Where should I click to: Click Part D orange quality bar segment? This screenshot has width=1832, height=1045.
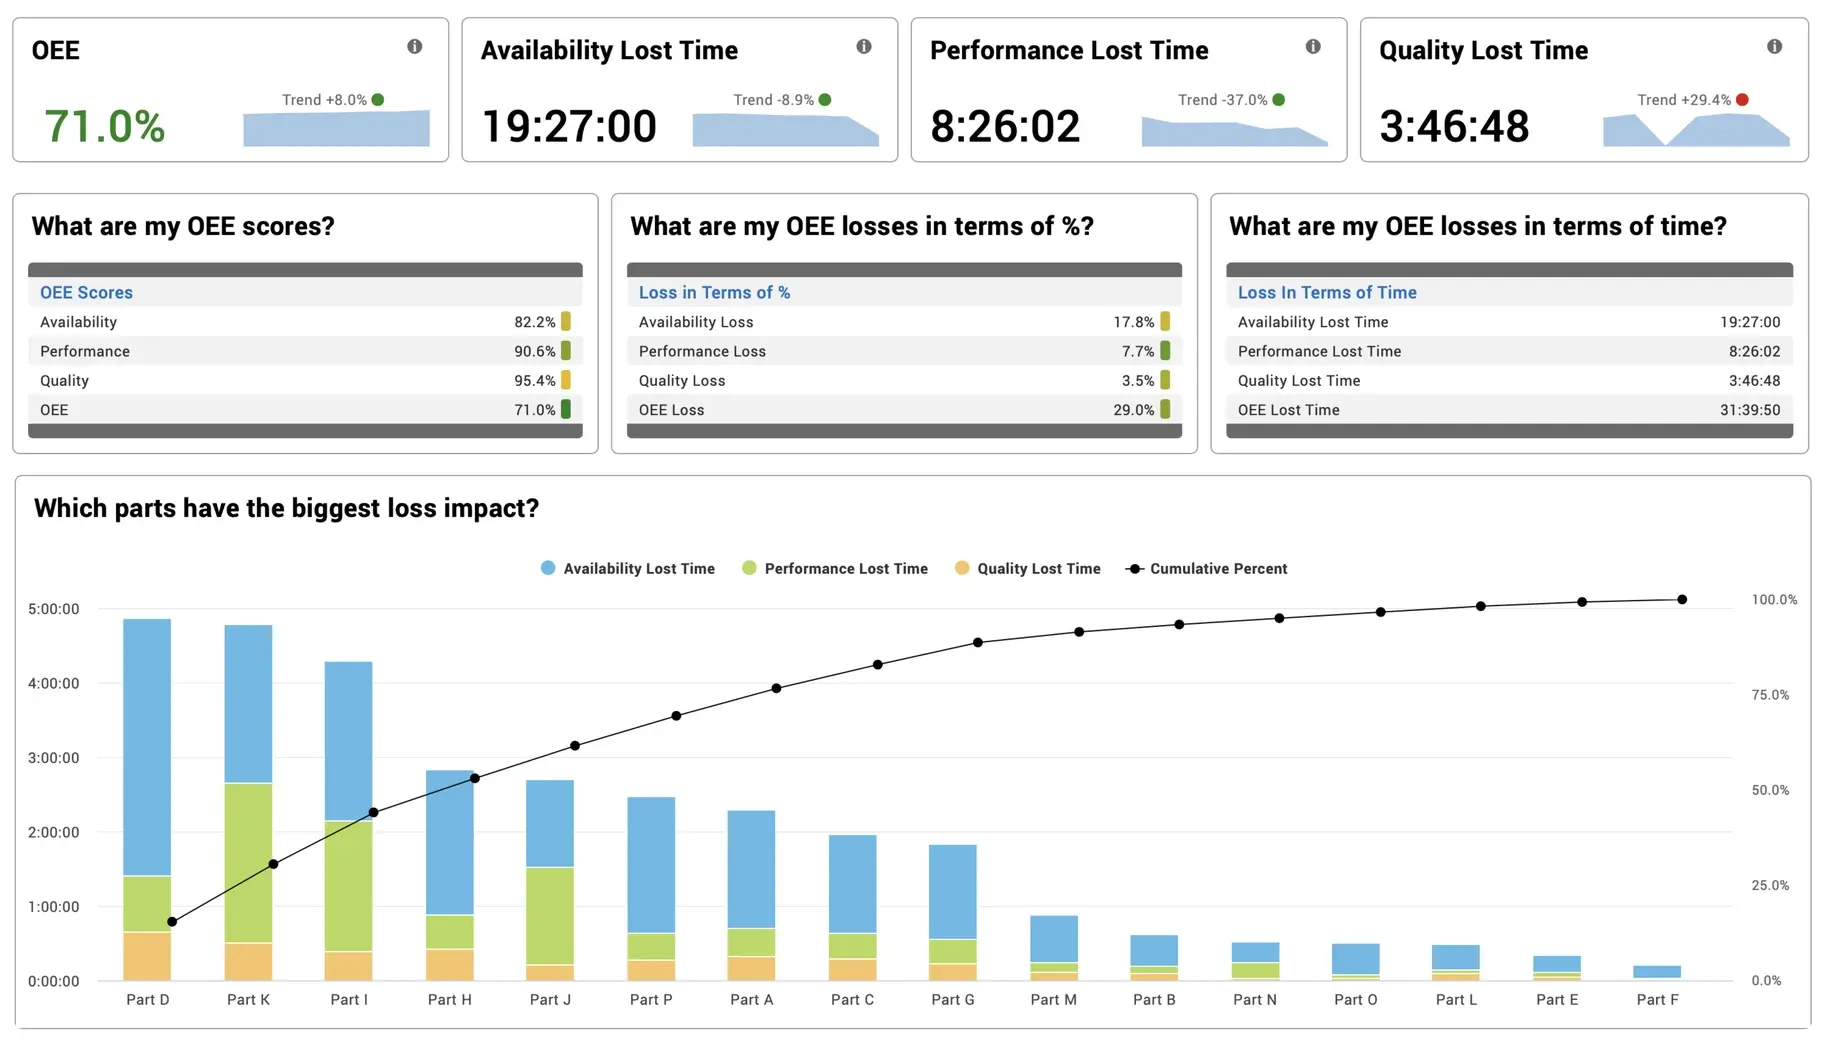pos(147,956)
